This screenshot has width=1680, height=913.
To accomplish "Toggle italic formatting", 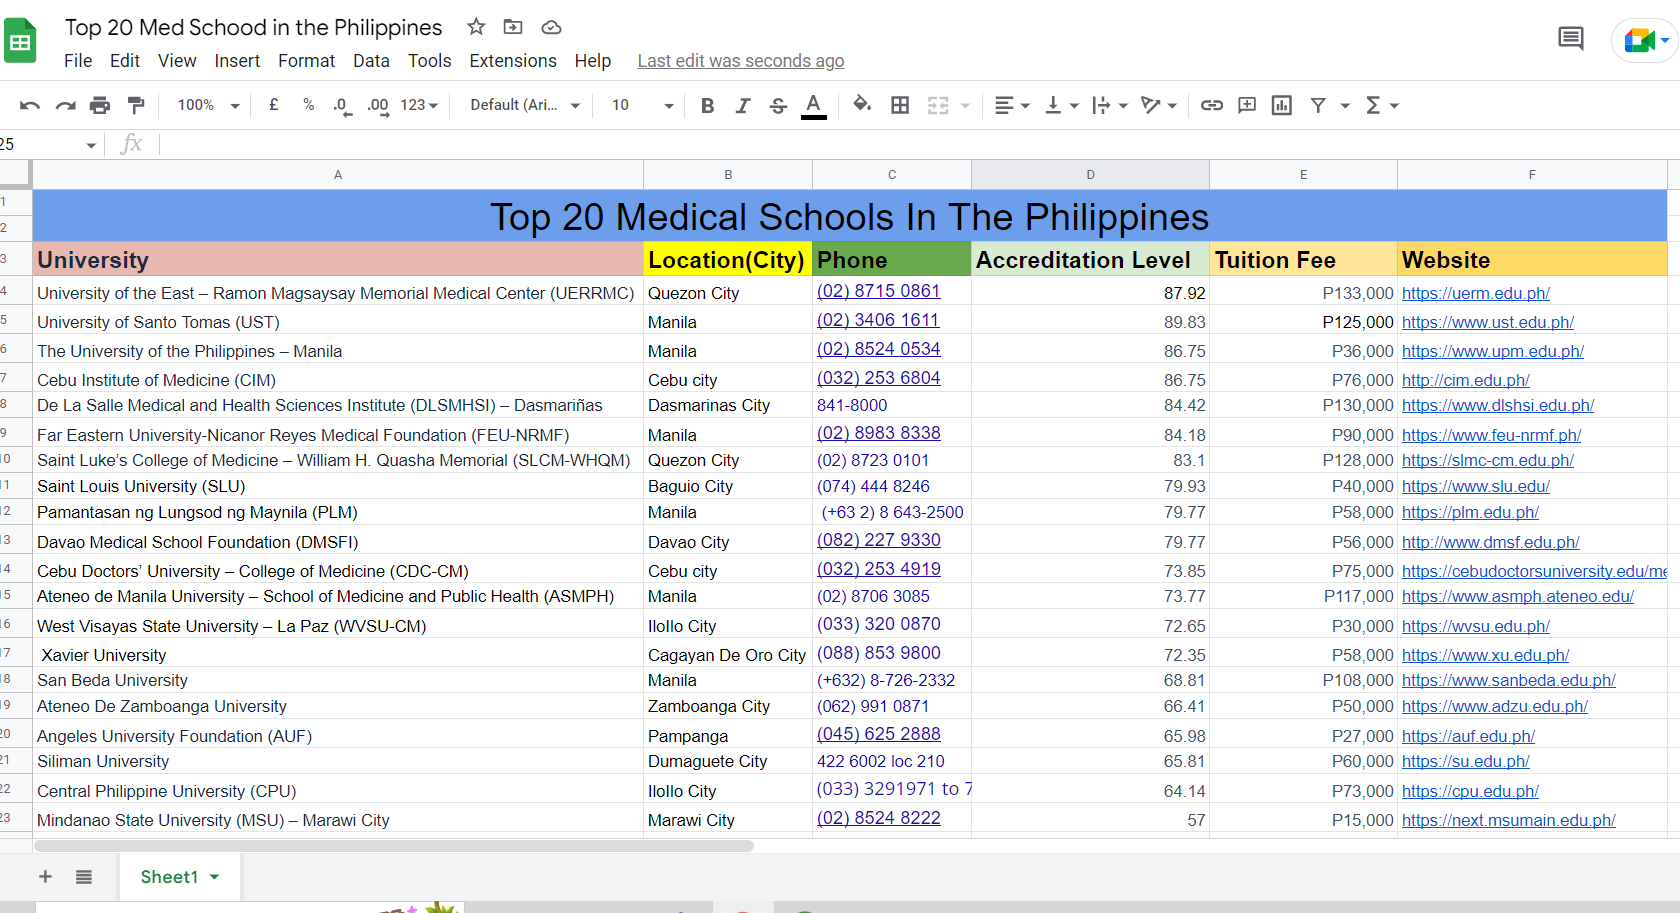I will (742, 105).
